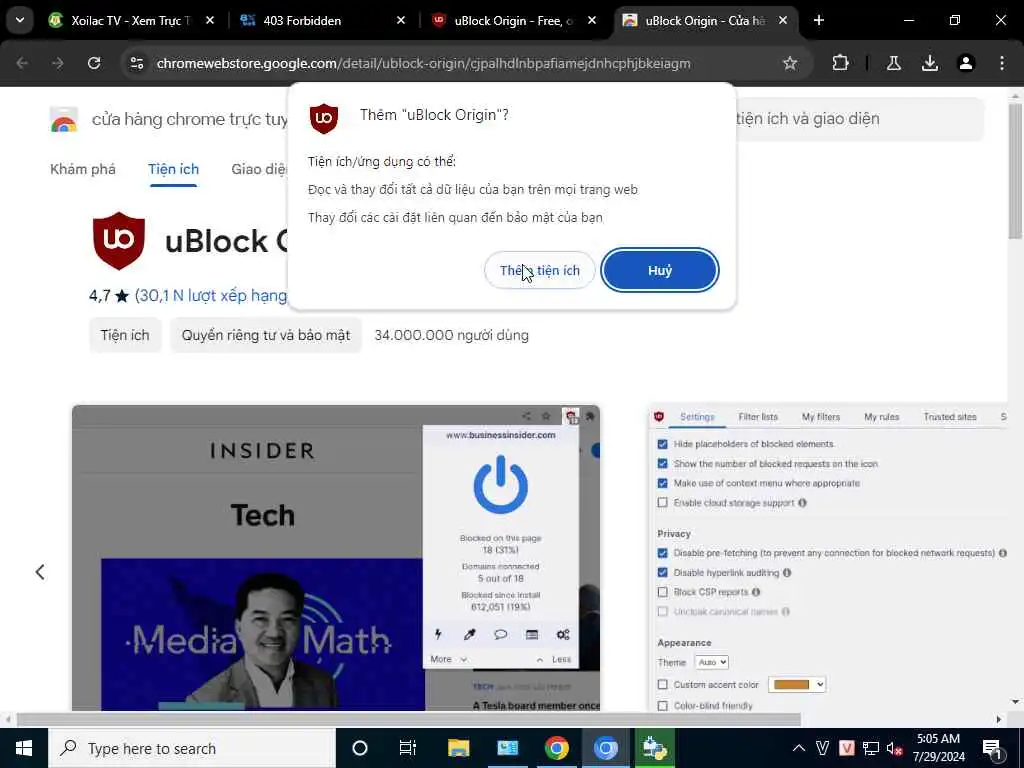The height and width of the screenshot is (768, 1024).
Task: Click the Tiện ích category chip
Action: (x=125, y=335)
